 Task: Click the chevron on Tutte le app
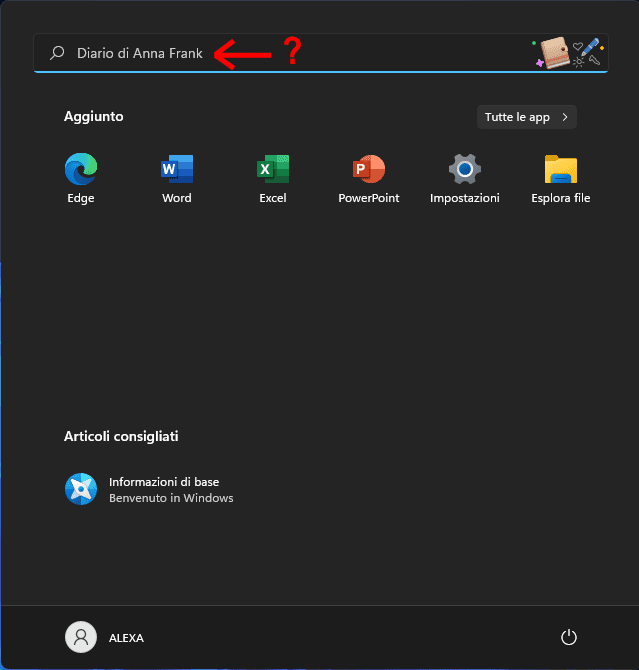(x=565, y=117)
